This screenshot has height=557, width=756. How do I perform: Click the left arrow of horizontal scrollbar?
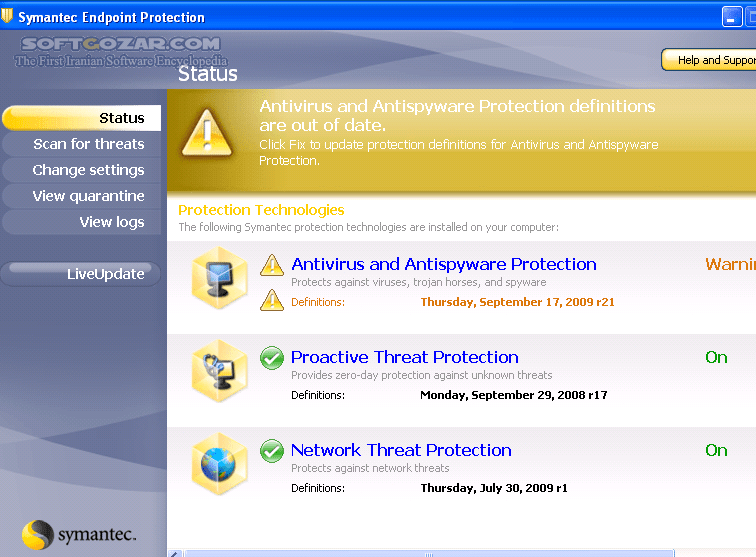[175, 553]
